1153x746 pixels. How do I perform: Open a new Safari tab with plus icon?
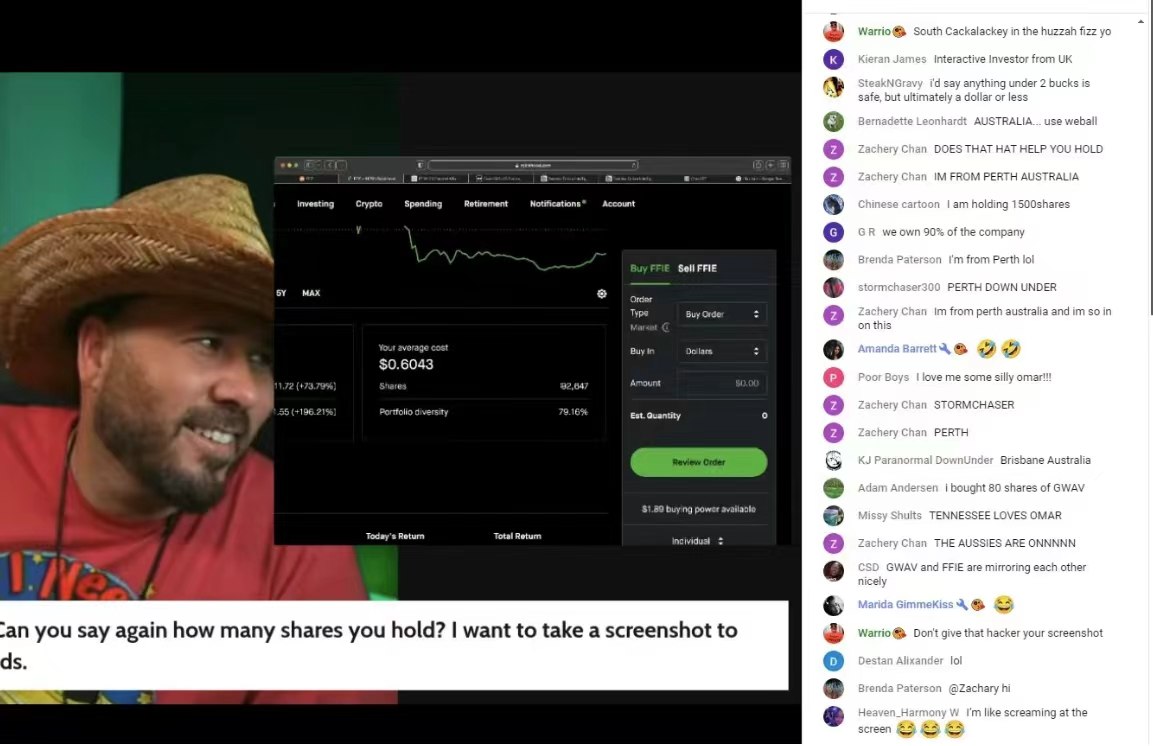tap(770, 165)
